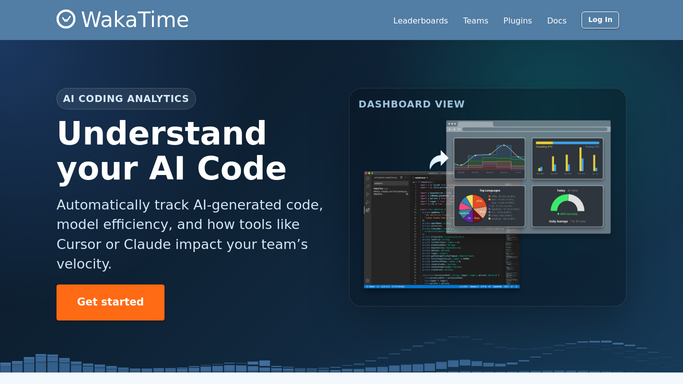683x384 pixels.
Task: Click the green gauge Today chart
Action: 567,206
